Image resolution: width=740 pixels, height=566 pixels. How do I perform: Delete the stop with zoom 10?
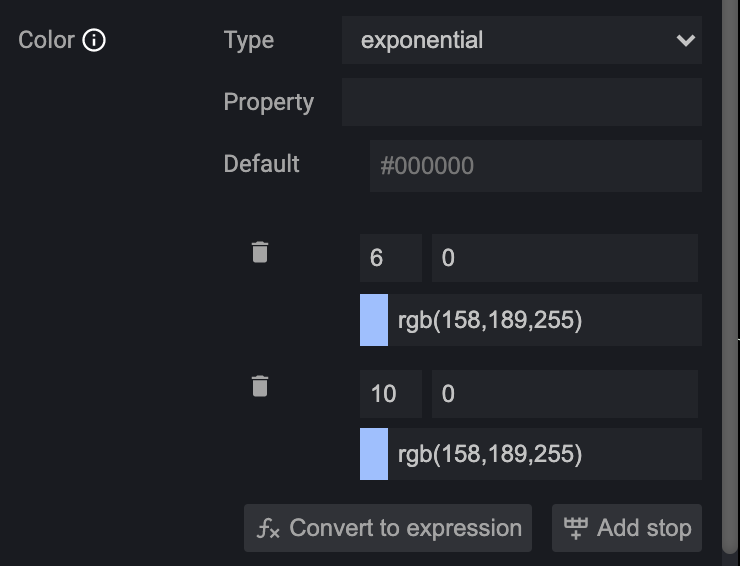coord(260,386)
